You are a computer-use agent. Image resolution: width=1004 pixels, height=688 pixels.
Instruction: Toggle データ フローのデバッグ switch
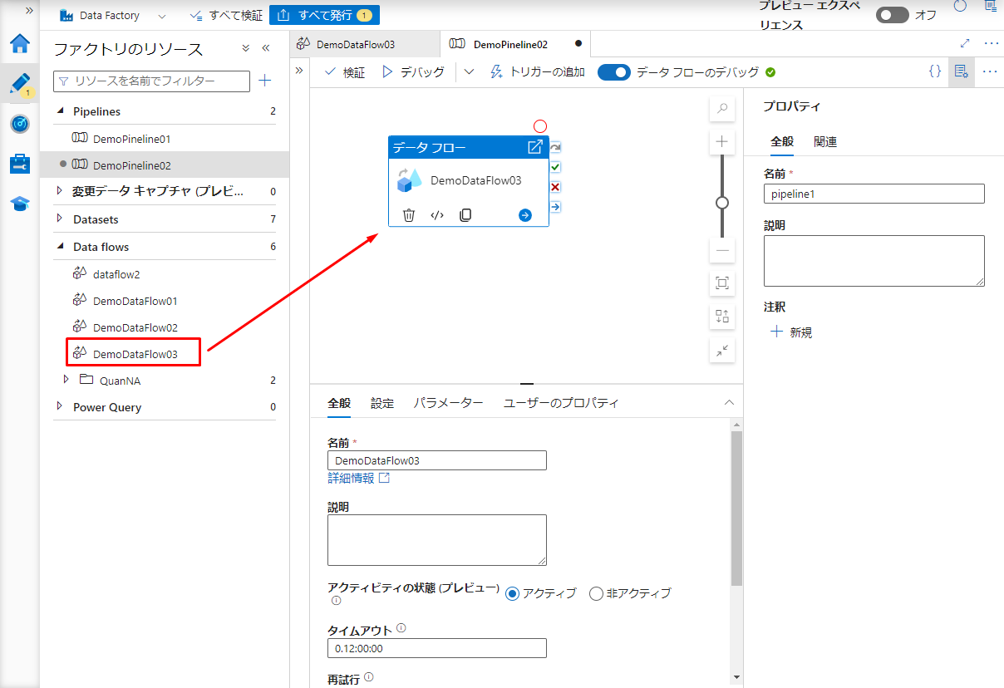[614, 72]
